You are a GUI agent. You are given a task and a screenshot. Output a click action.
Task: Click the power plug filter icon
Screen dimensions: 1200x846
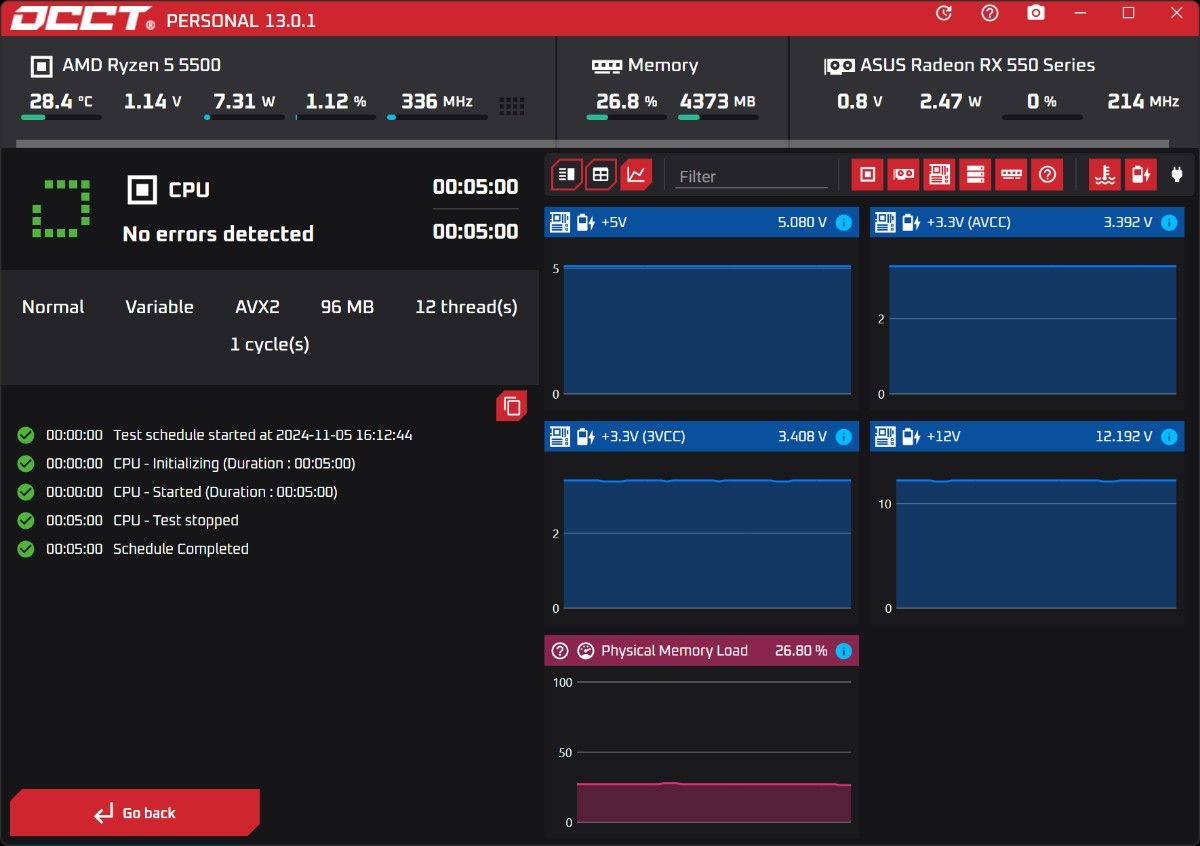tap(1176, 174)
